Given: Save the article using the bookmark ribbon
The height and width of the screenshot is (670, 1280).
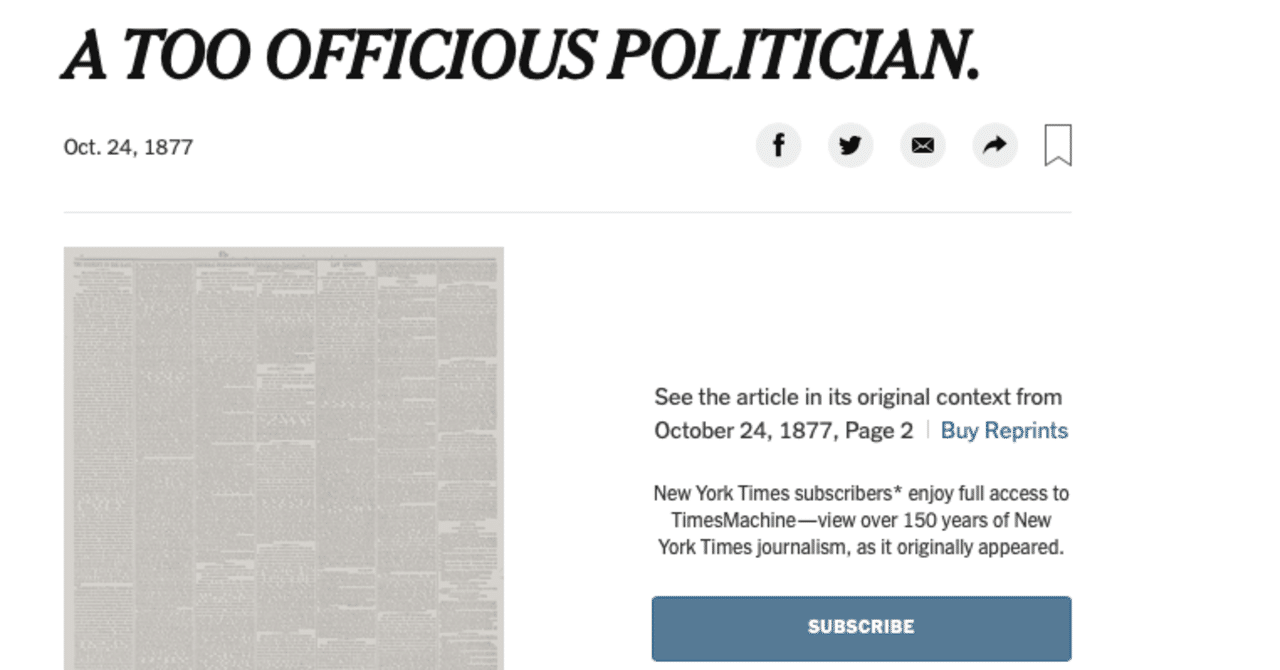Looking at the screenshot, I should 1060,145.
